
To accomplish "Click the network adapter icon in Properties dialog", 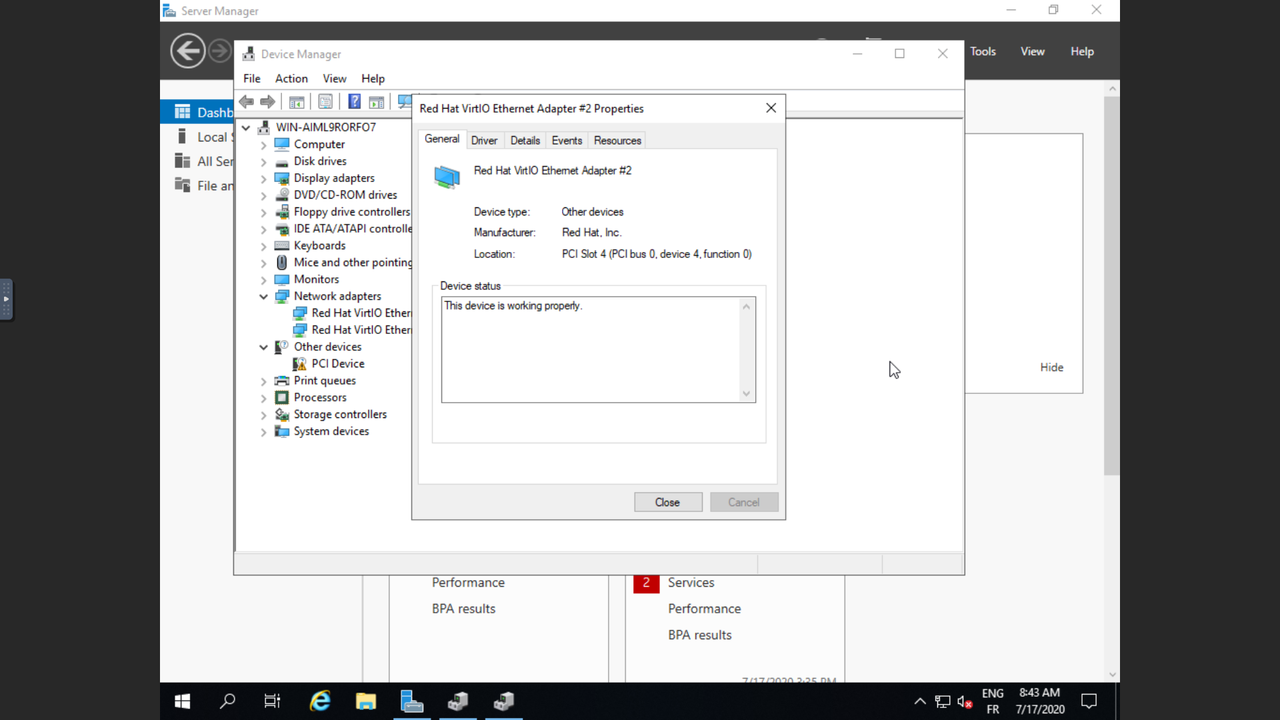I will (x=447, y=177).
